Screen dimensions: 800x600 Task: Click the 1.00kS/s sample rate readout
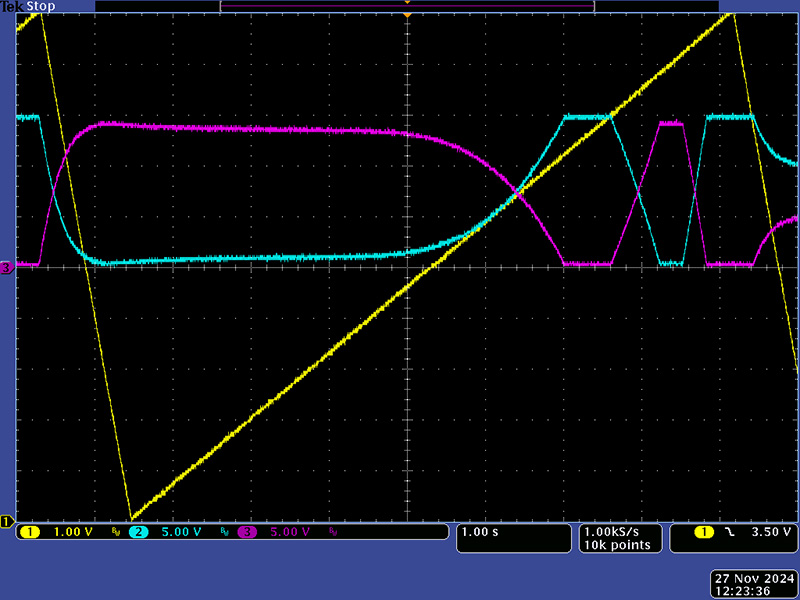616,532
